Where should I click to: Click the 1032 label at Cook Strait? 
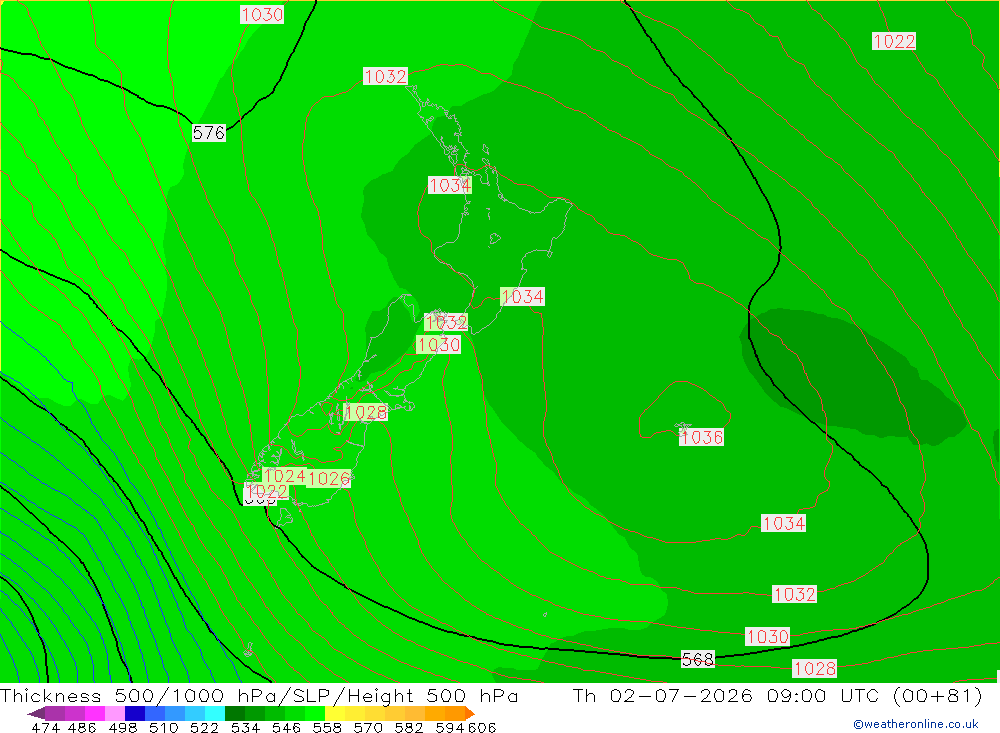click(x=446, y=322)
